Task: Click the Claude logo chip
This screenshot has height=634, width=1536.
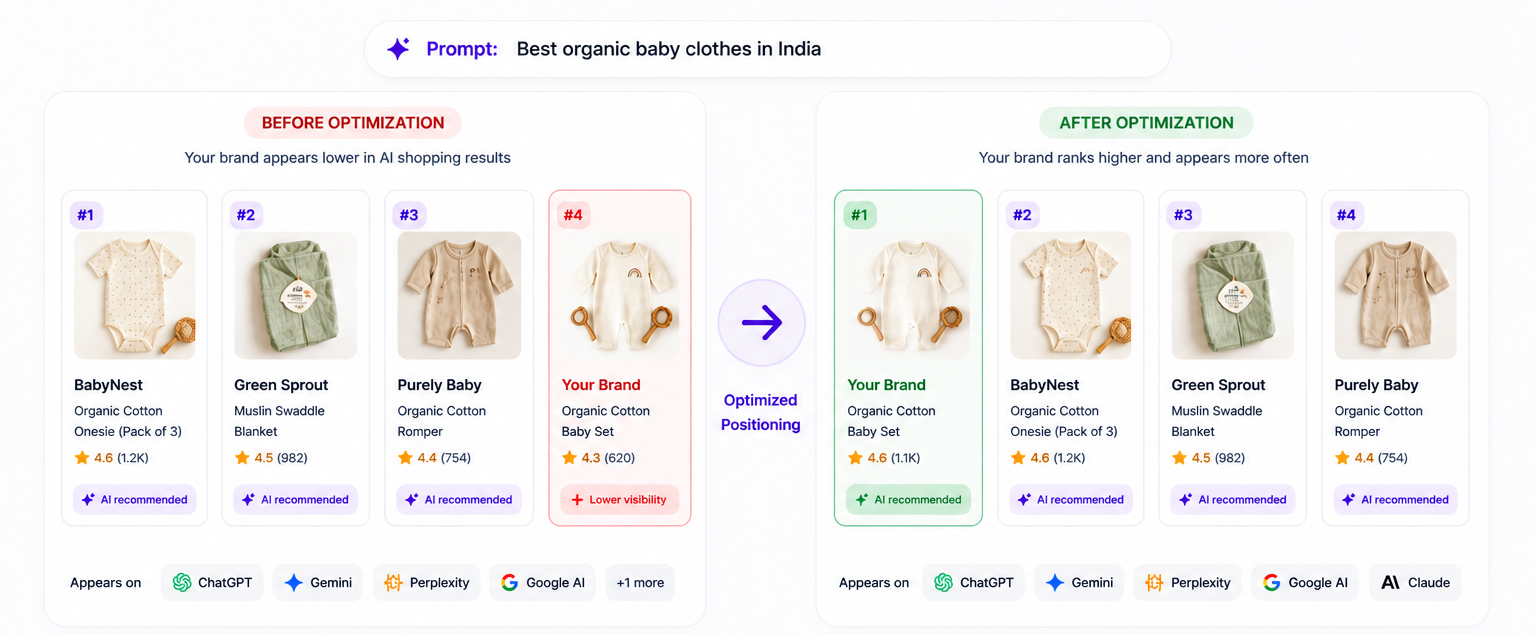Action: click(x=1415, y=583)
